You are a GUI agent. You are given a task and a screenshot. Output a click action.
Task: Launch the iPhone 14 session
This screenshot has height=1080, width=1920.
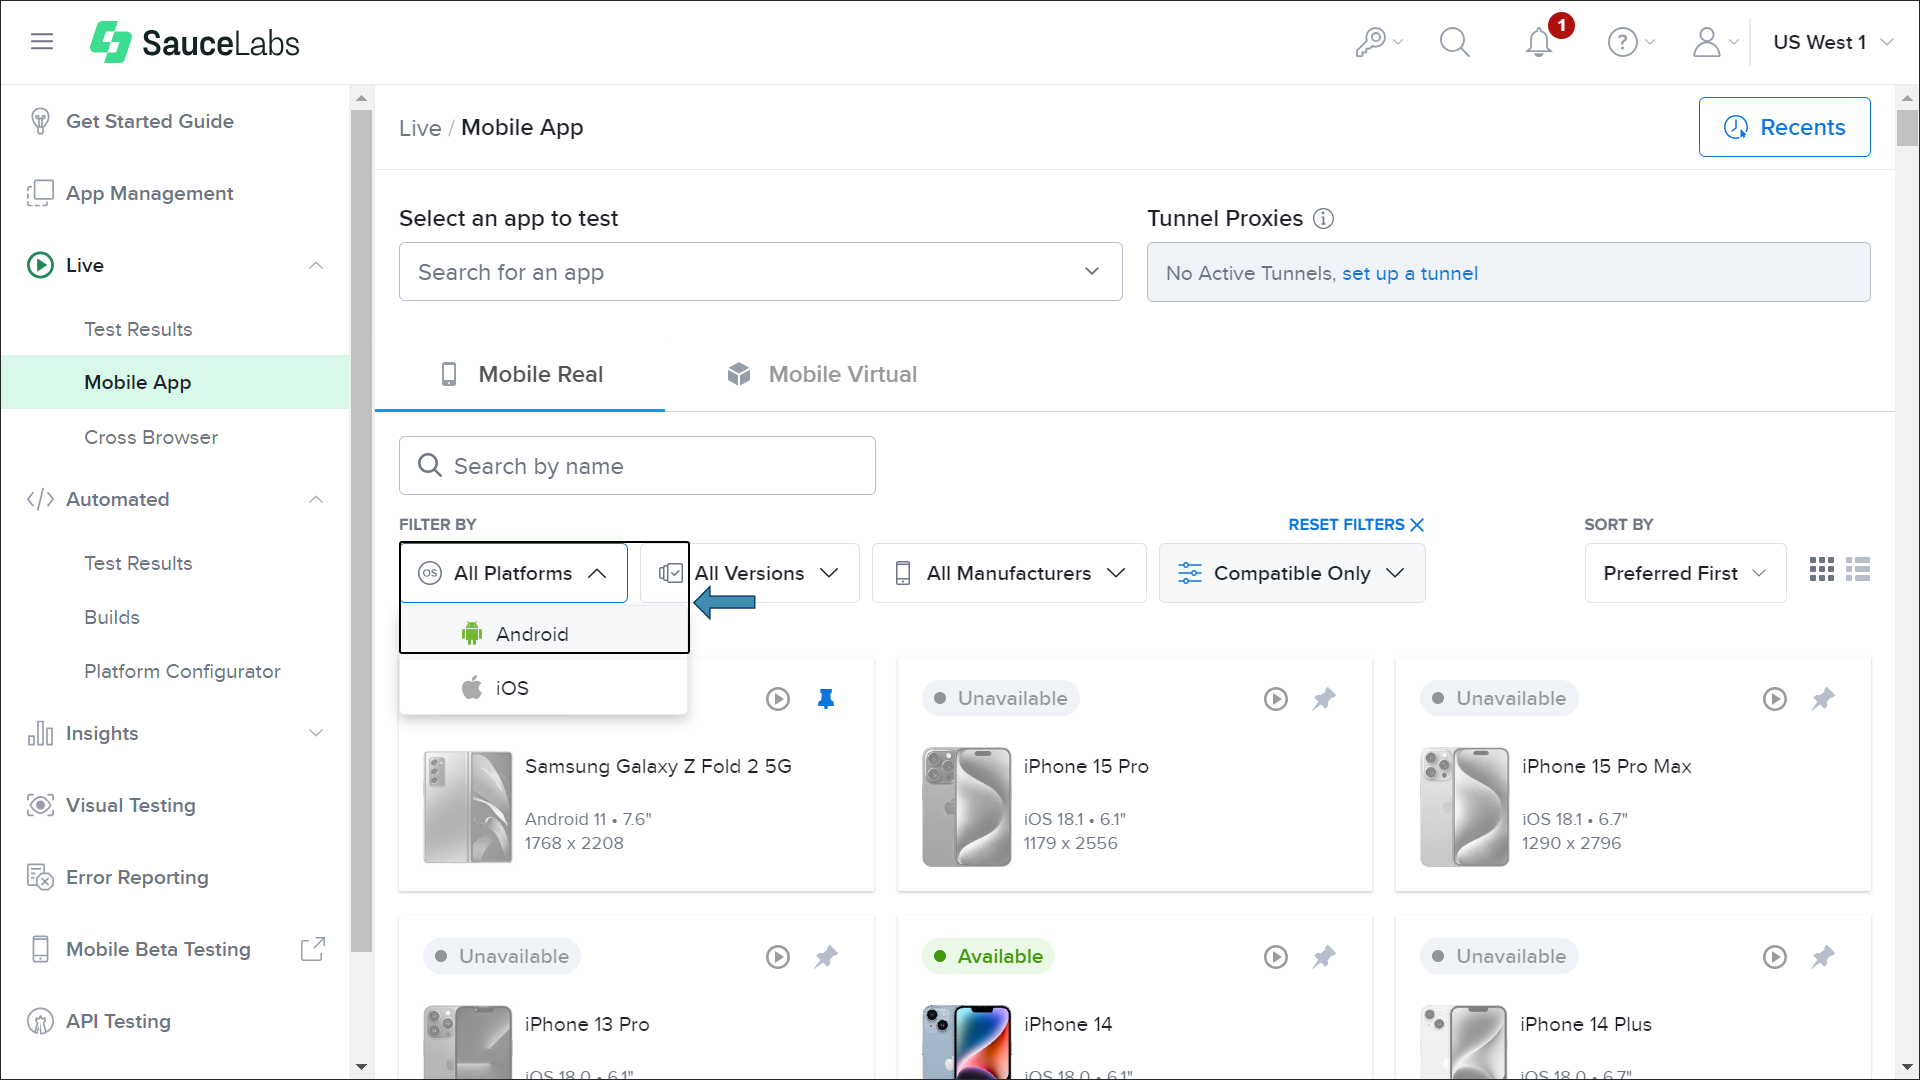click(x=1276, y=957)
